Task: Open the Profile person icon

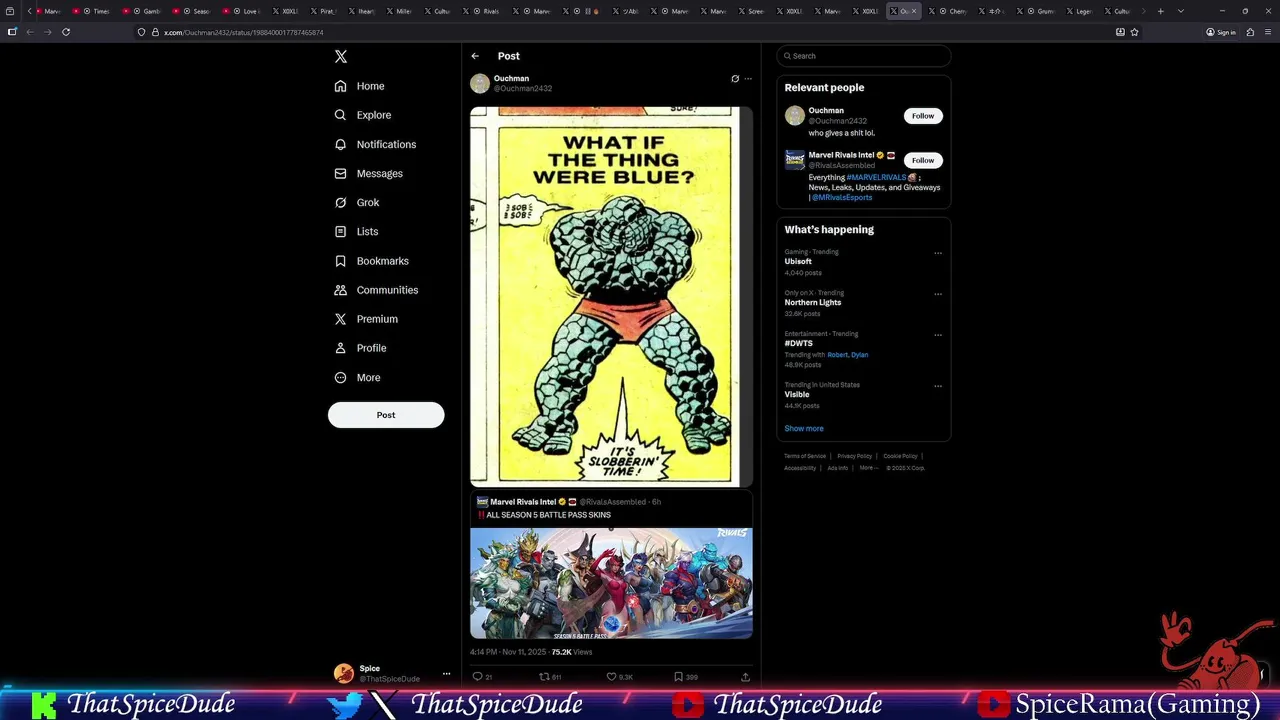Action: (x=341, y=348)
